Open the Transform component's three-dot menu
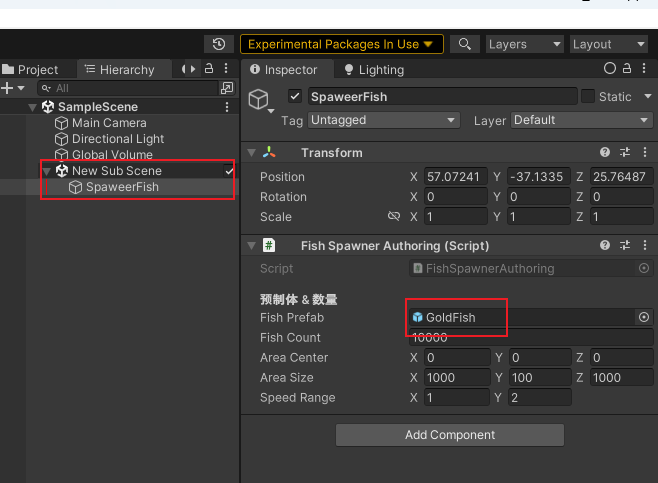 (645, 152)
